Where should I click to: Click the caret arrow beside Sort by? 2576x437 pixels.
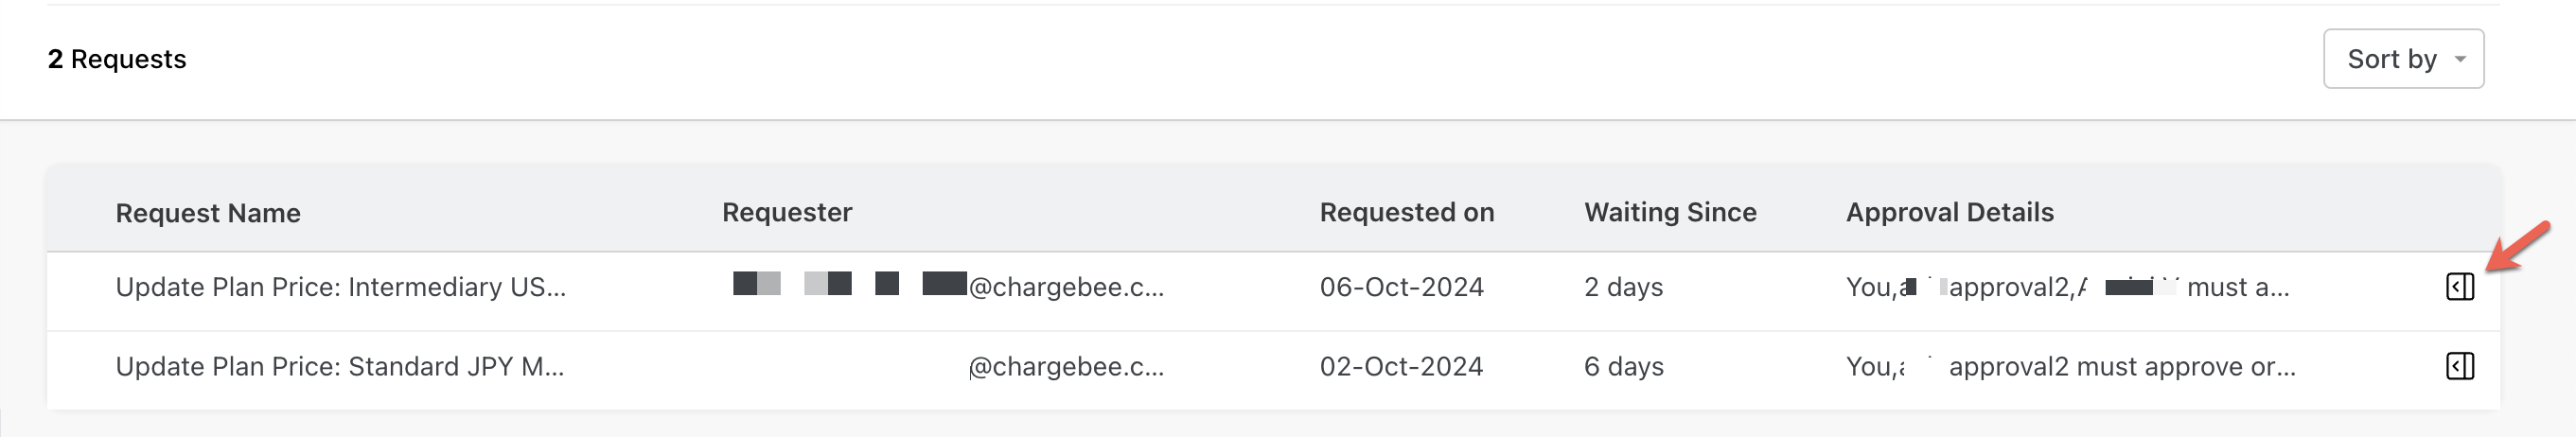click(2459, 59)
